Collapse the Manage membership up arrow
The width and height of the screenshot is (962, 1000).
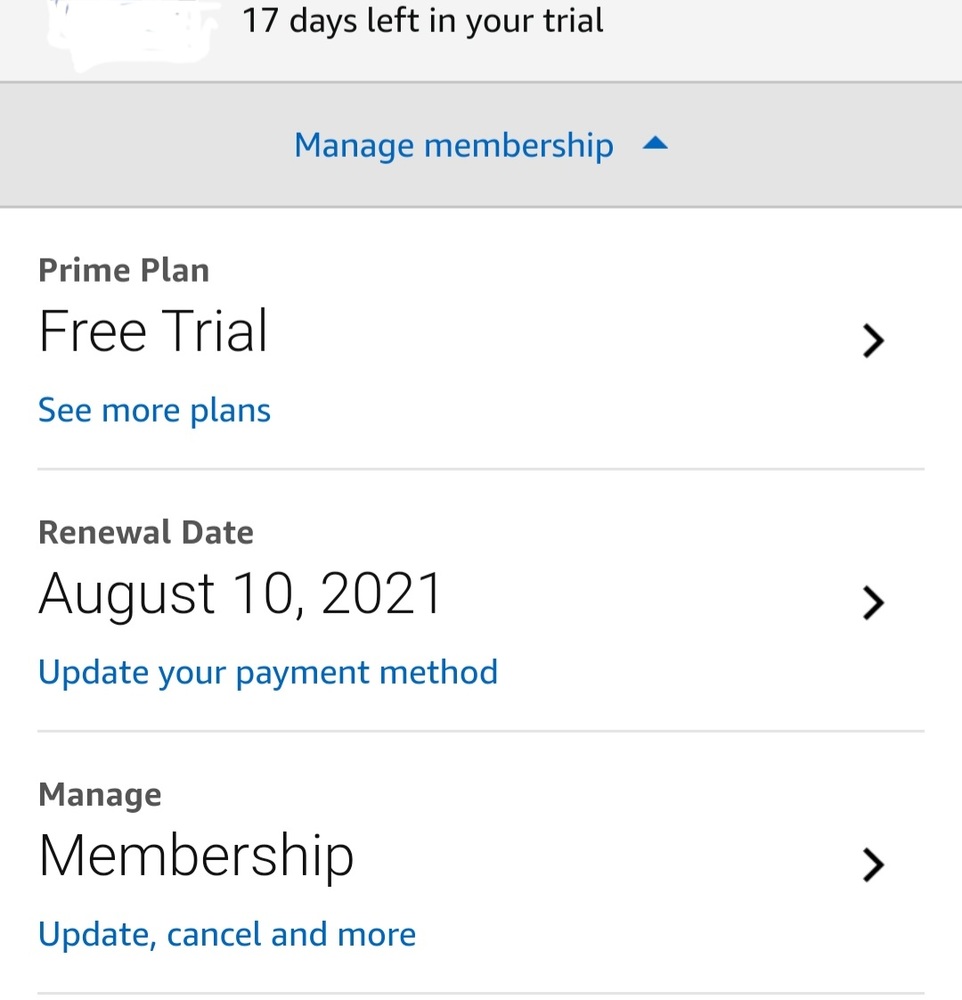tap(655, 145)
